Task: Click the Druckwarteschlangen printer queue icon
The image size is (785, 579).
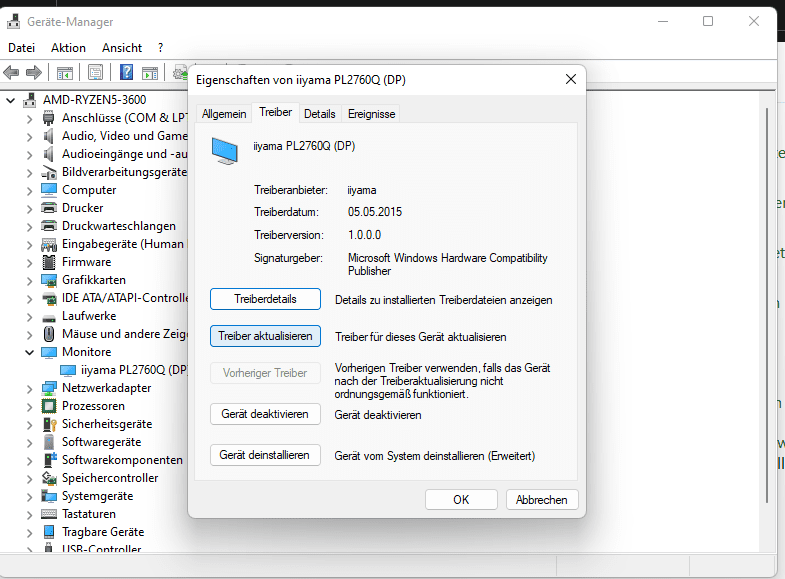Action: pyautogui.click(x=49, y=226)
